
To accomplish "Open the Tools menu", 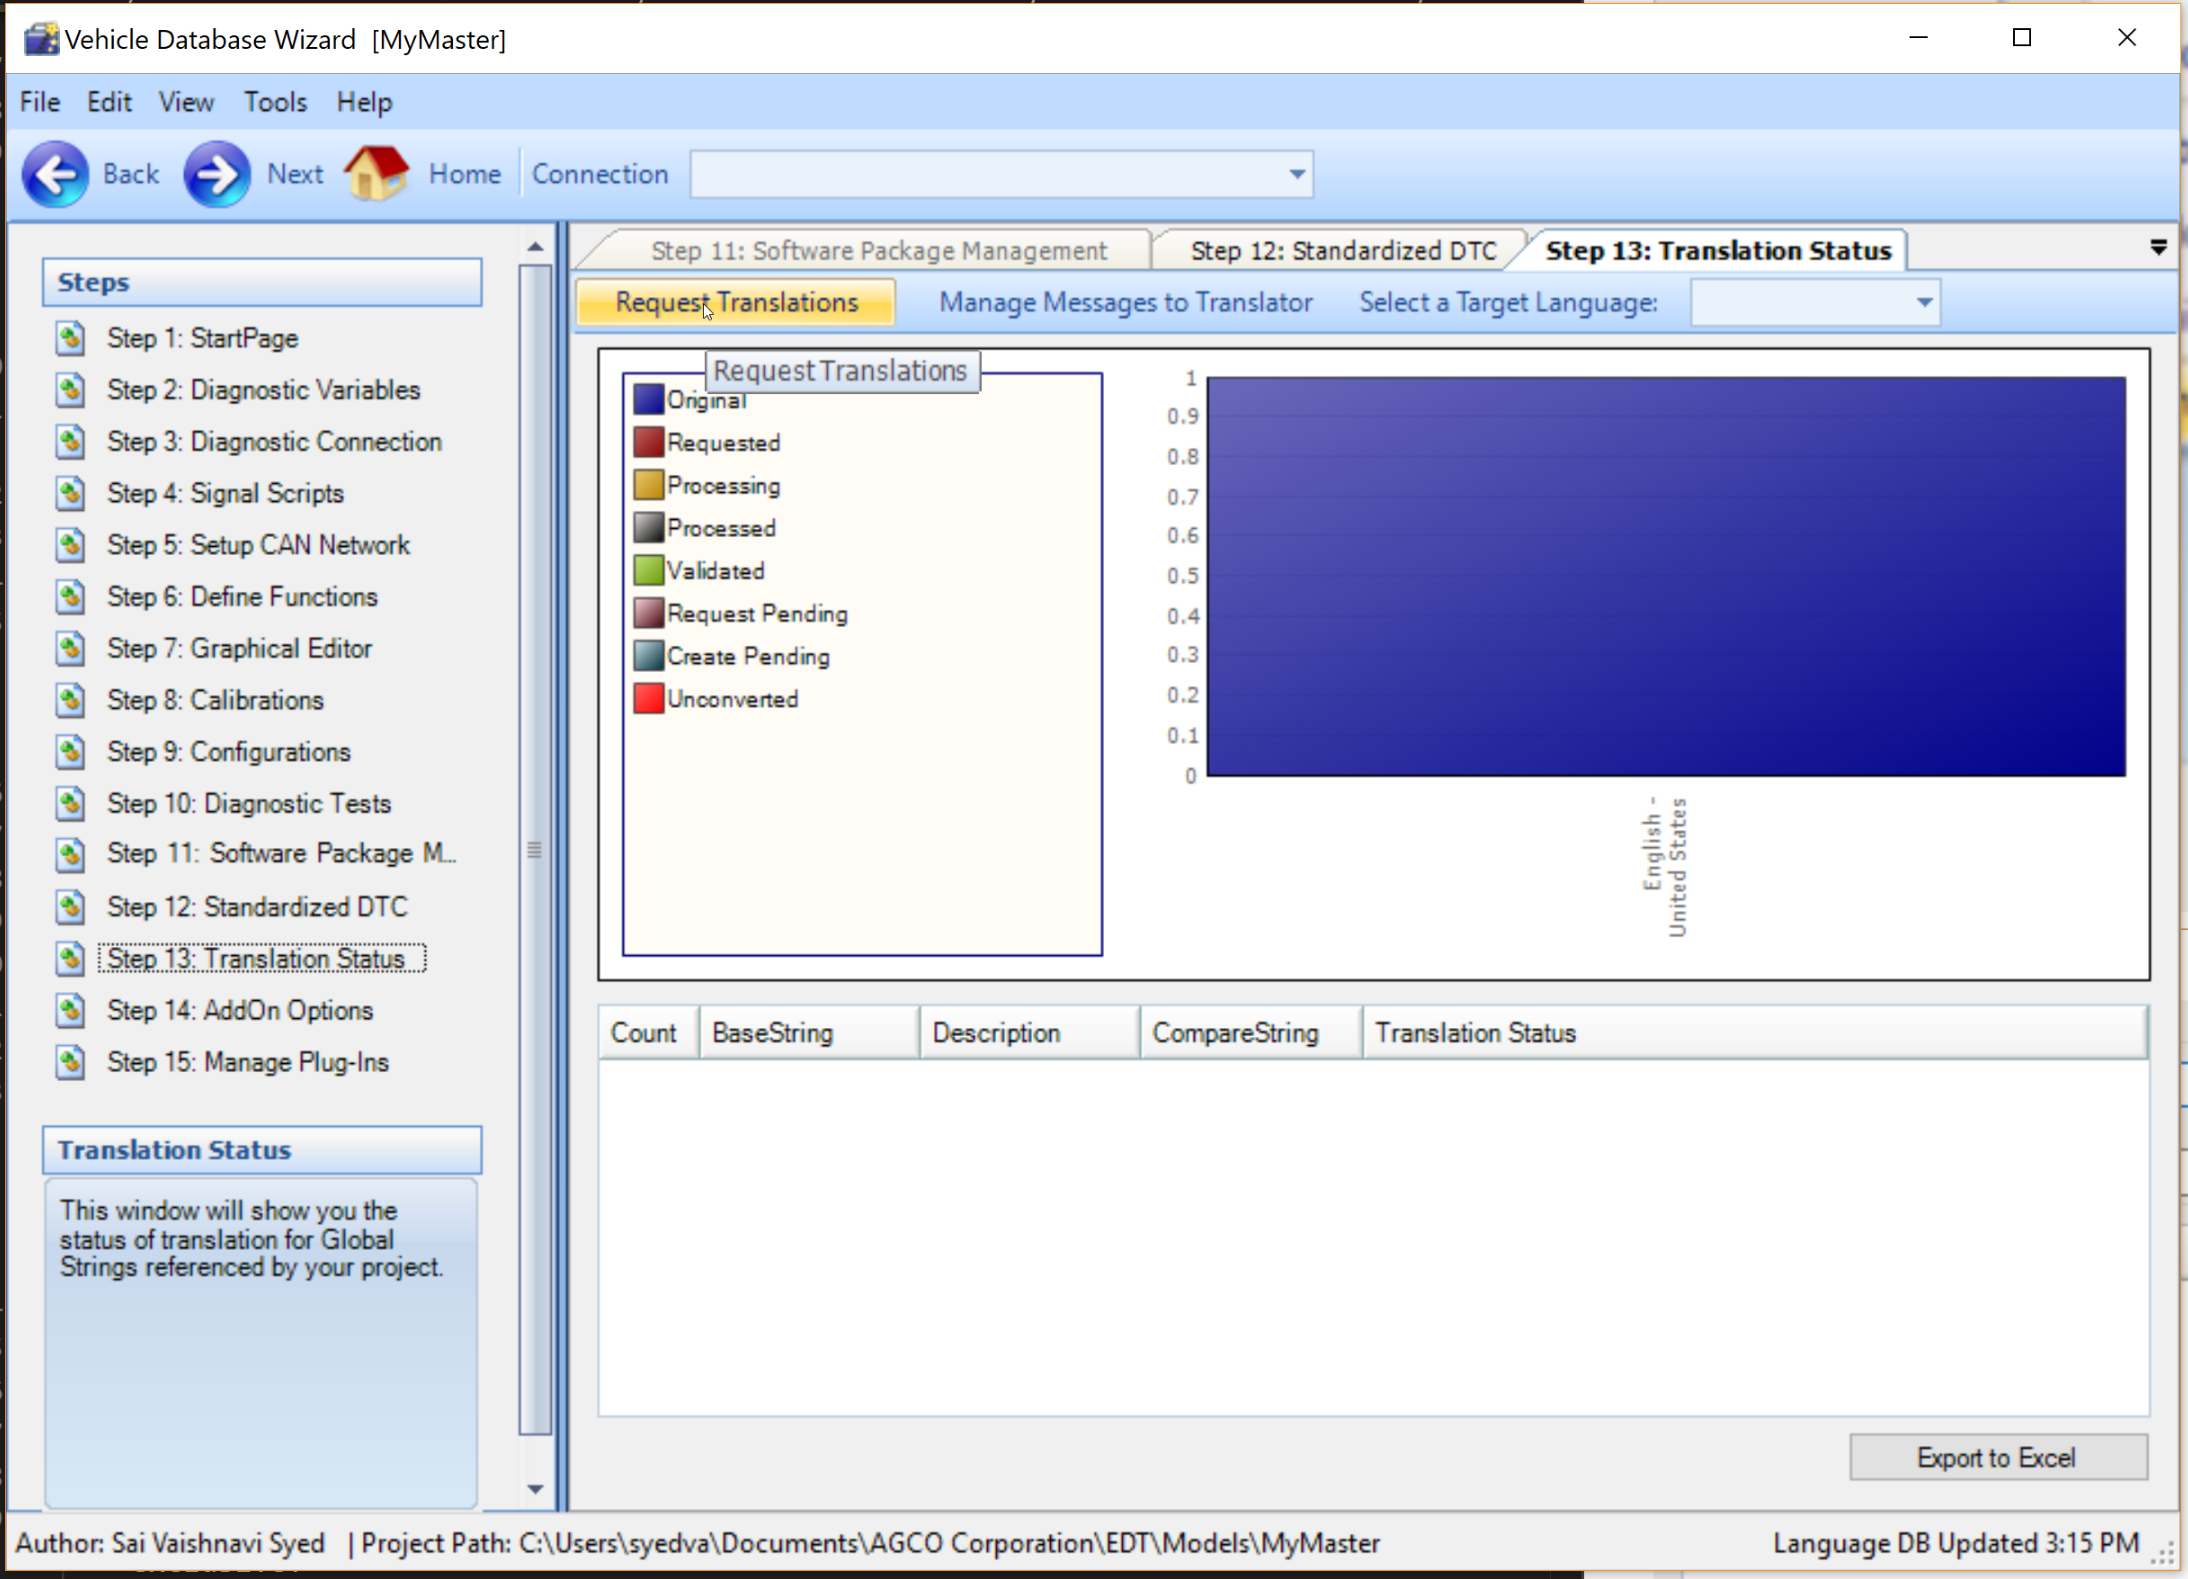I will point(275,102).
